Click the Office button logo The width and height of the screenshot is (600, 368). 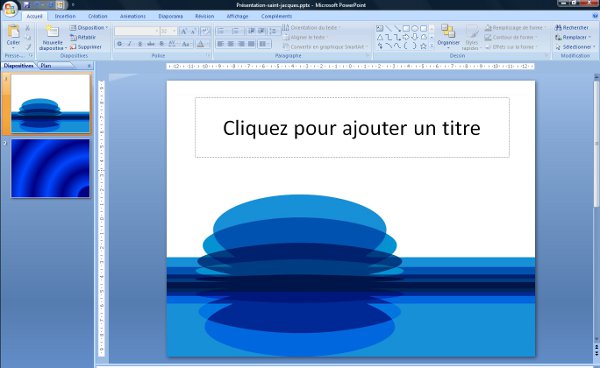10,8
